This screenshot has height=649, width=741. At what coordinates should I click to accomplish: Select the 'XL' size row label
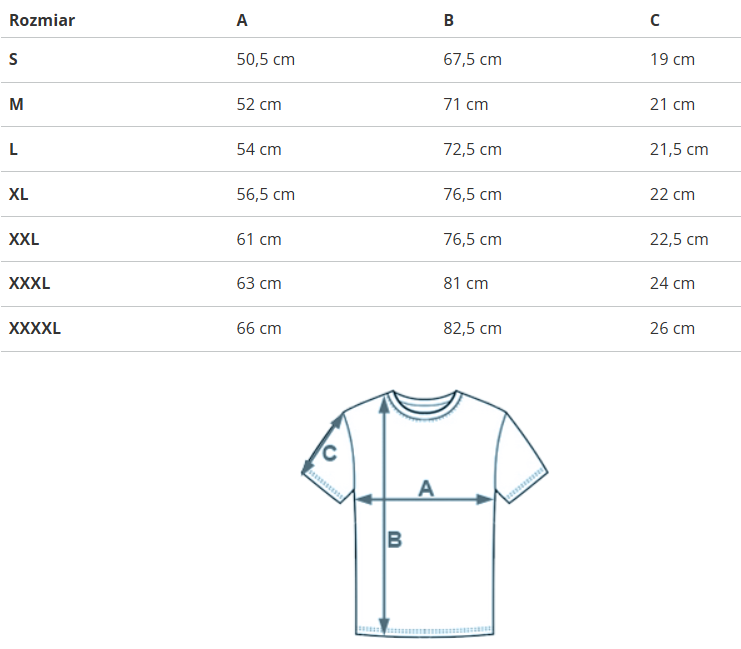click(x=19, y=194)
